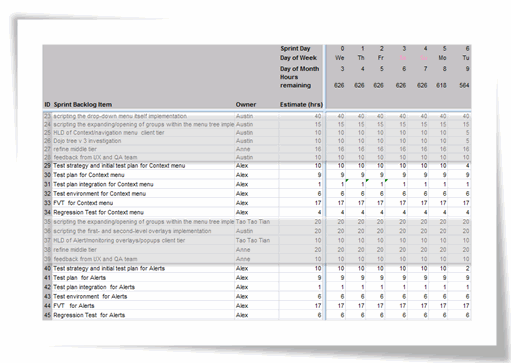Select 'HLD of Alert/monitoring overlays/popups client tier'
Image resolution: width=511 pixels, height=363 pixels.
pyautogui.click(x=119, y=240)
